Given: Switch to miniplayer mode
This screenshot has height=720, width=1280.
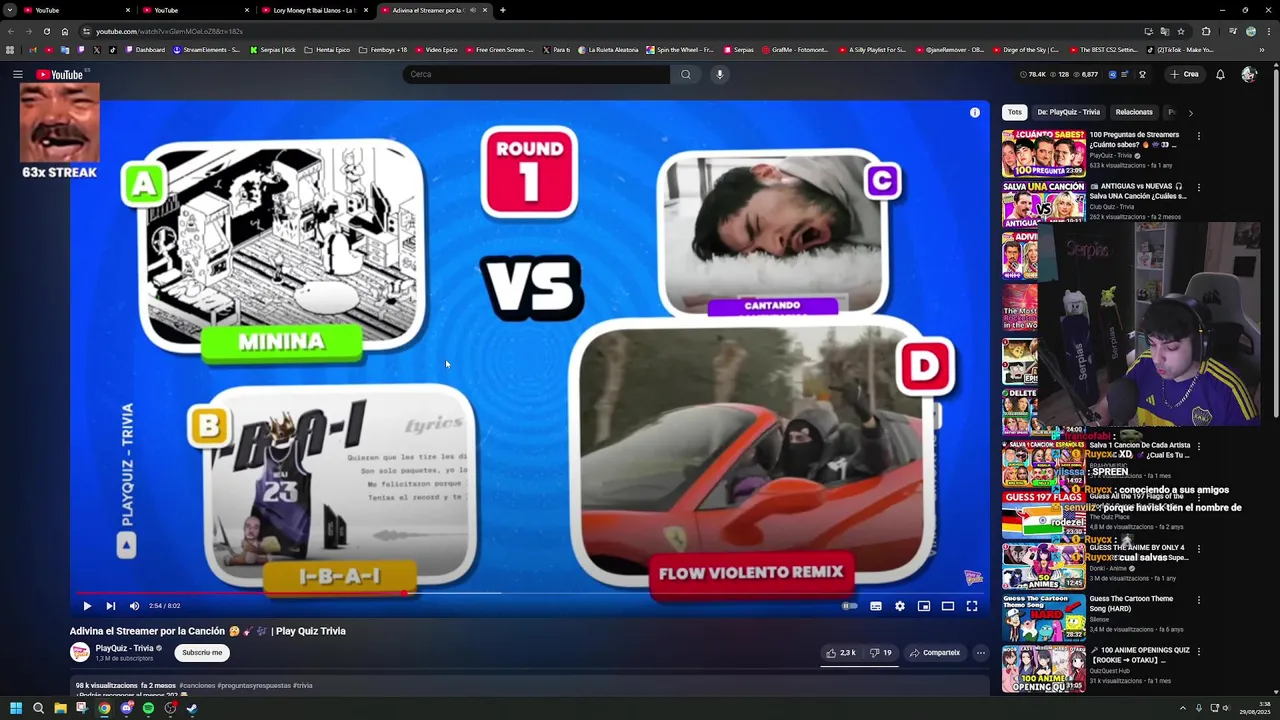Looking at the screenshot, I should click(x=924, y=606).
